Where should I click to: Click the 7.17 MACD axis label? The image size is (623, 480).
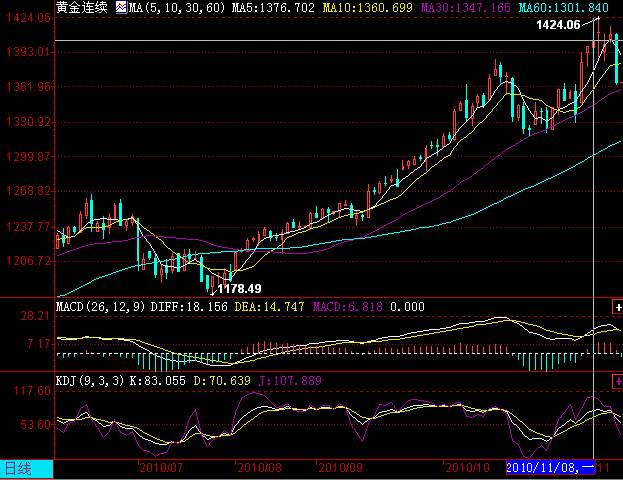(39, 344)
